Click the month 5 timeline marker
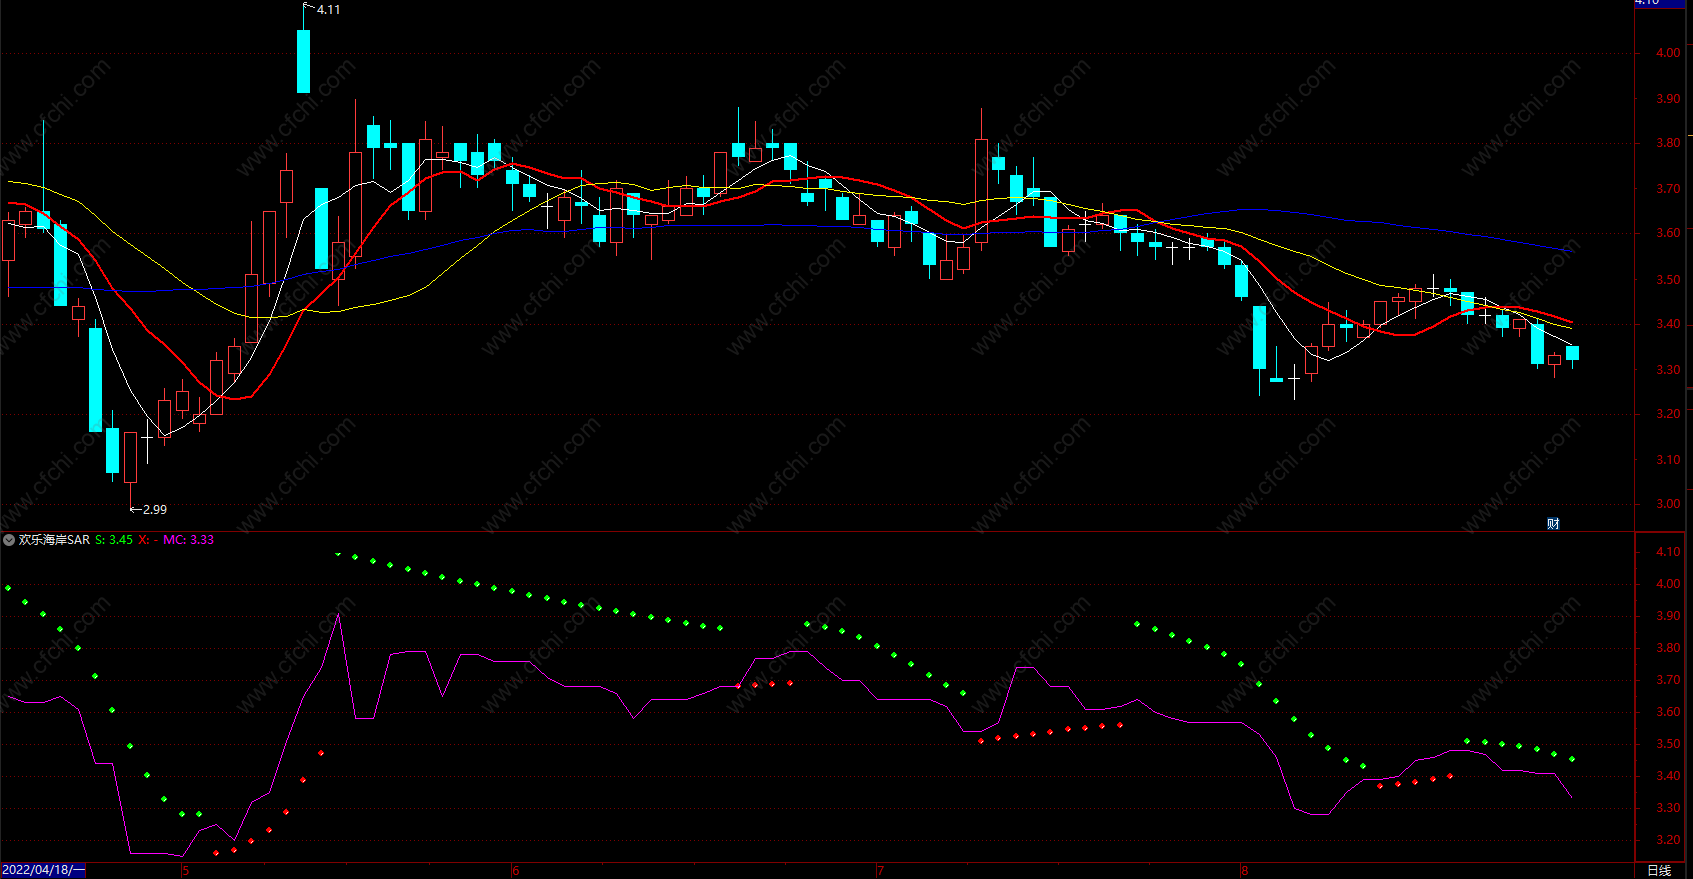Image resolution: width=1693 pixels, height=879 pixels. tap(186, 871)
